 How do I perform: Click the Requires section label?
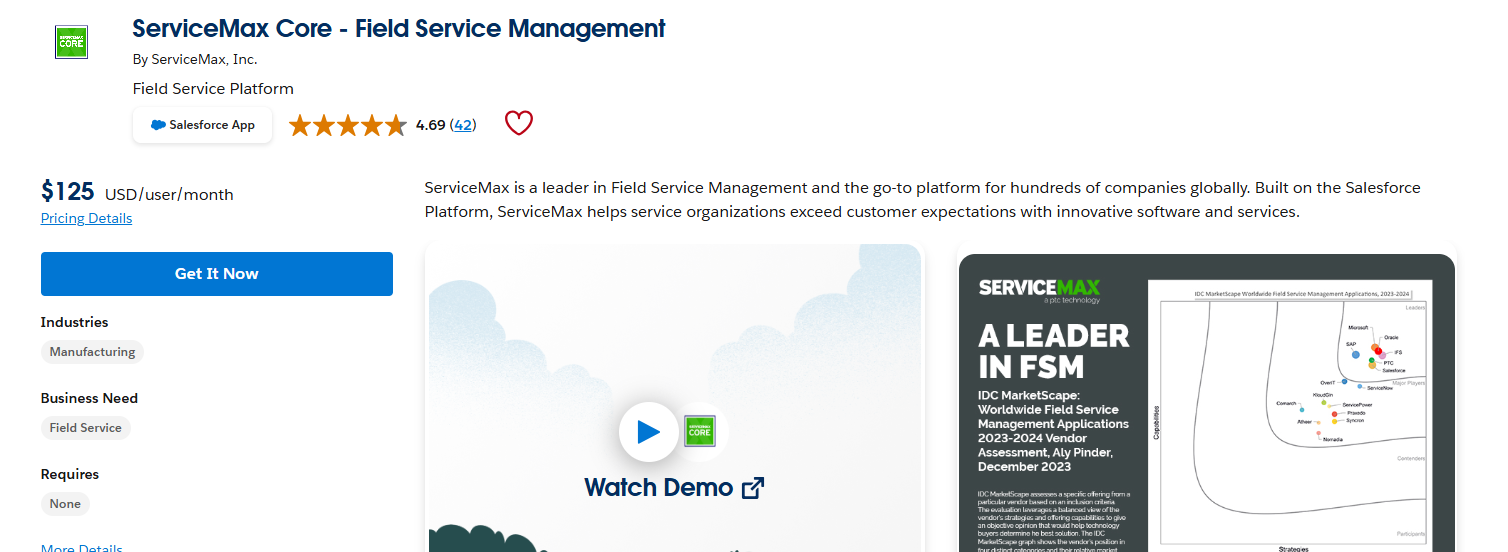[x=70, y=474]
